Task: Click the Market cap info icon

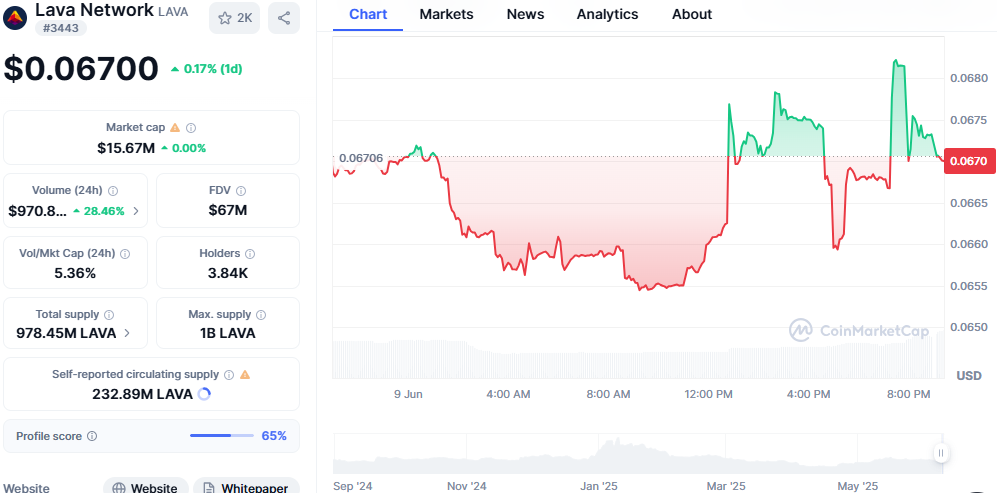Action: point(191,128)
